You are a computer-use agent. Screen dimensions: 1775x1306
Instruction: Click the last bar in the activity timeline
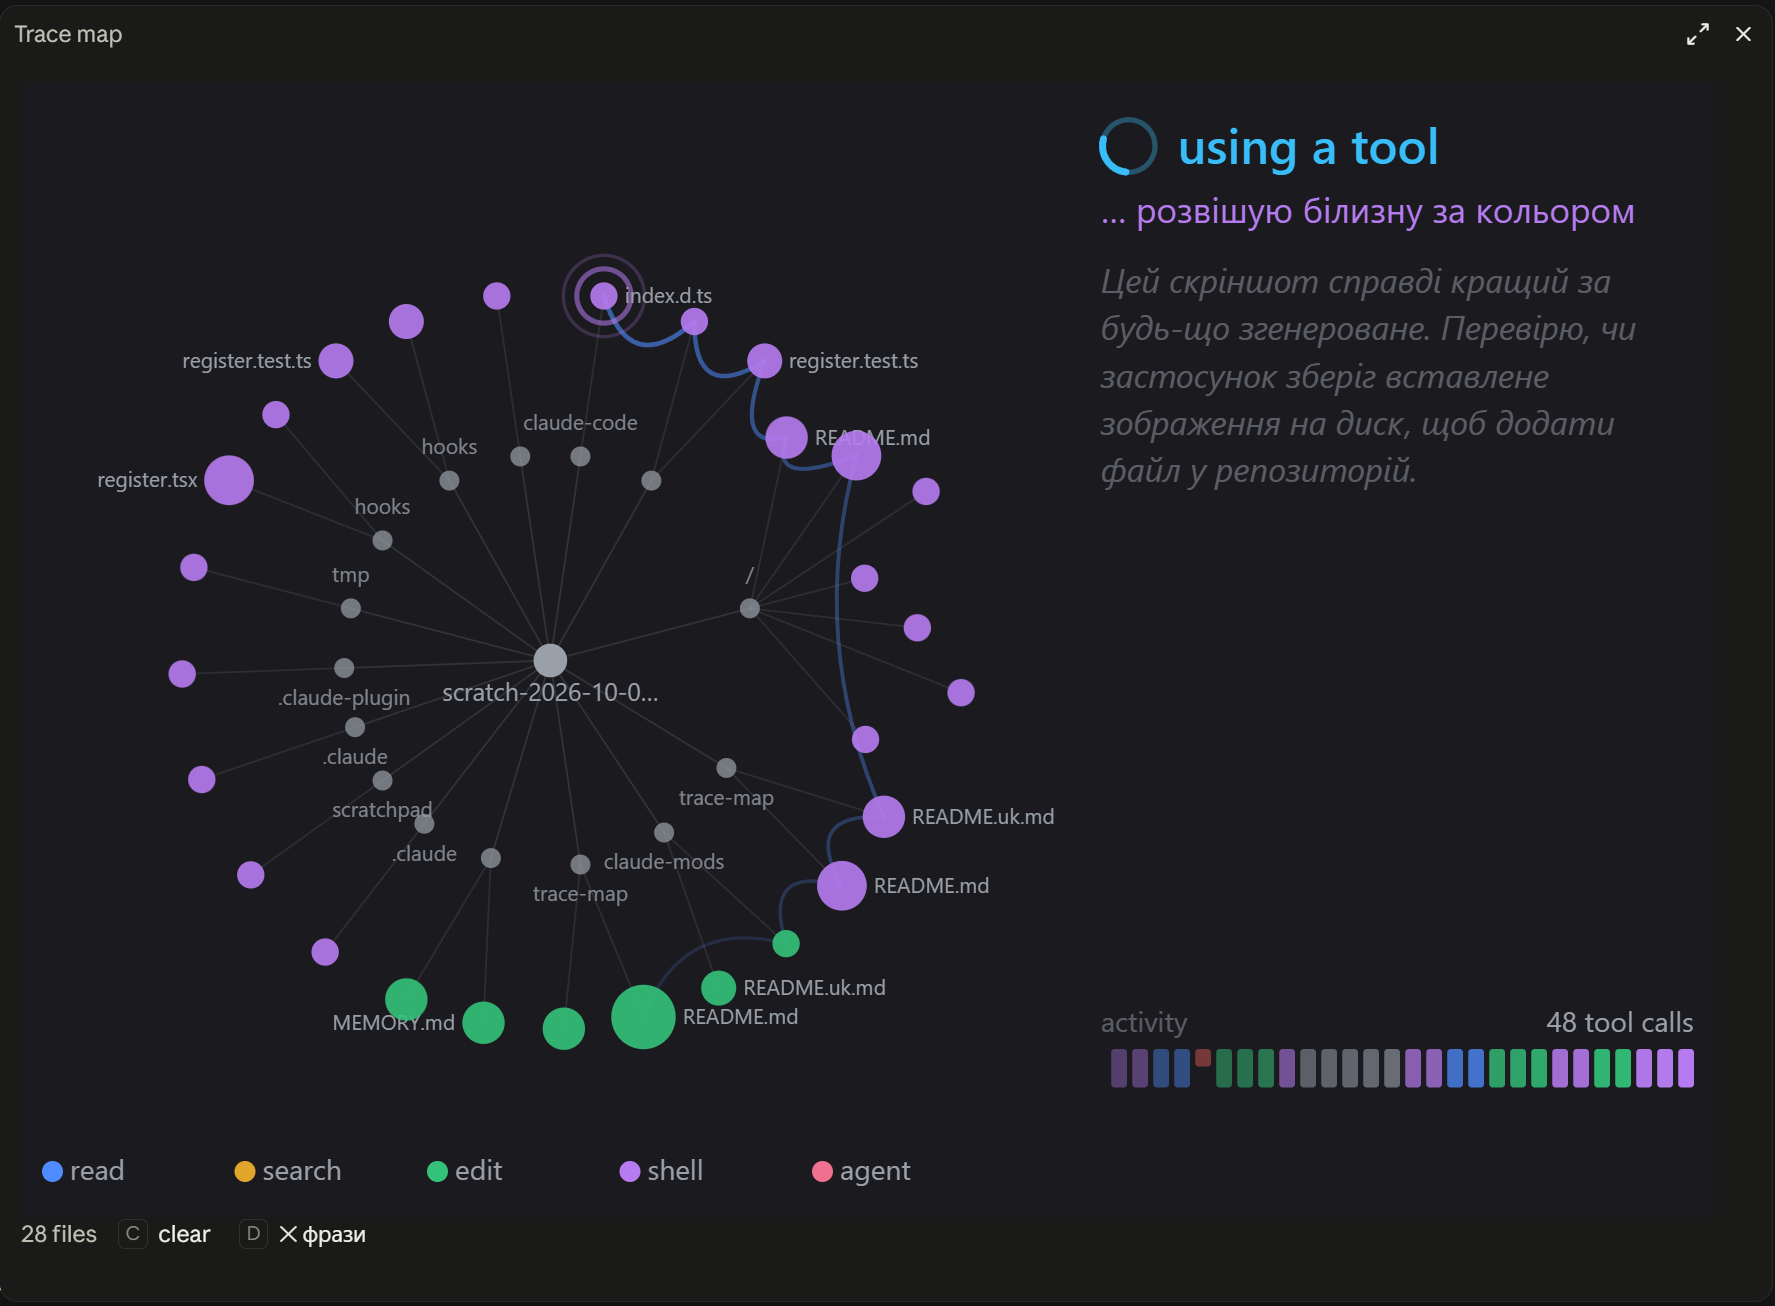pos(1686,1068)
